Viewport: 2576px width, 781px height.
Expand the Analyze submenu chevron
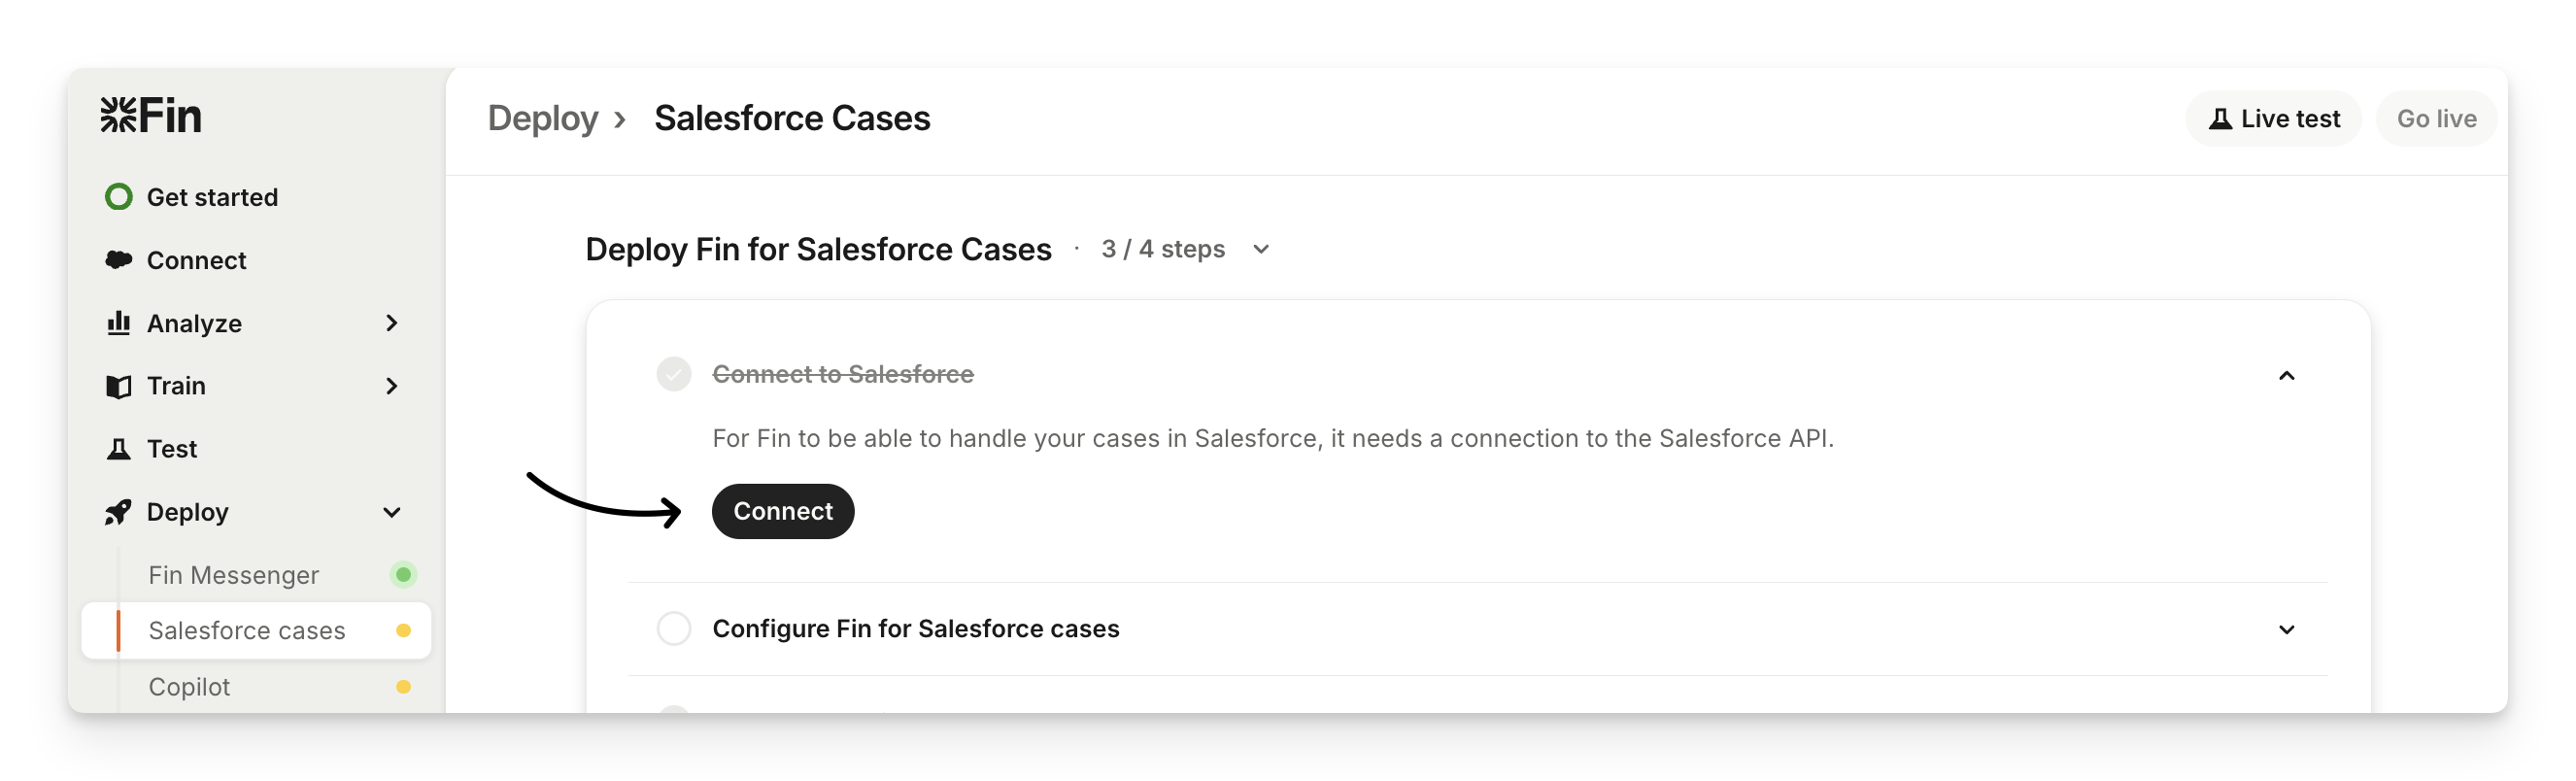392,323
